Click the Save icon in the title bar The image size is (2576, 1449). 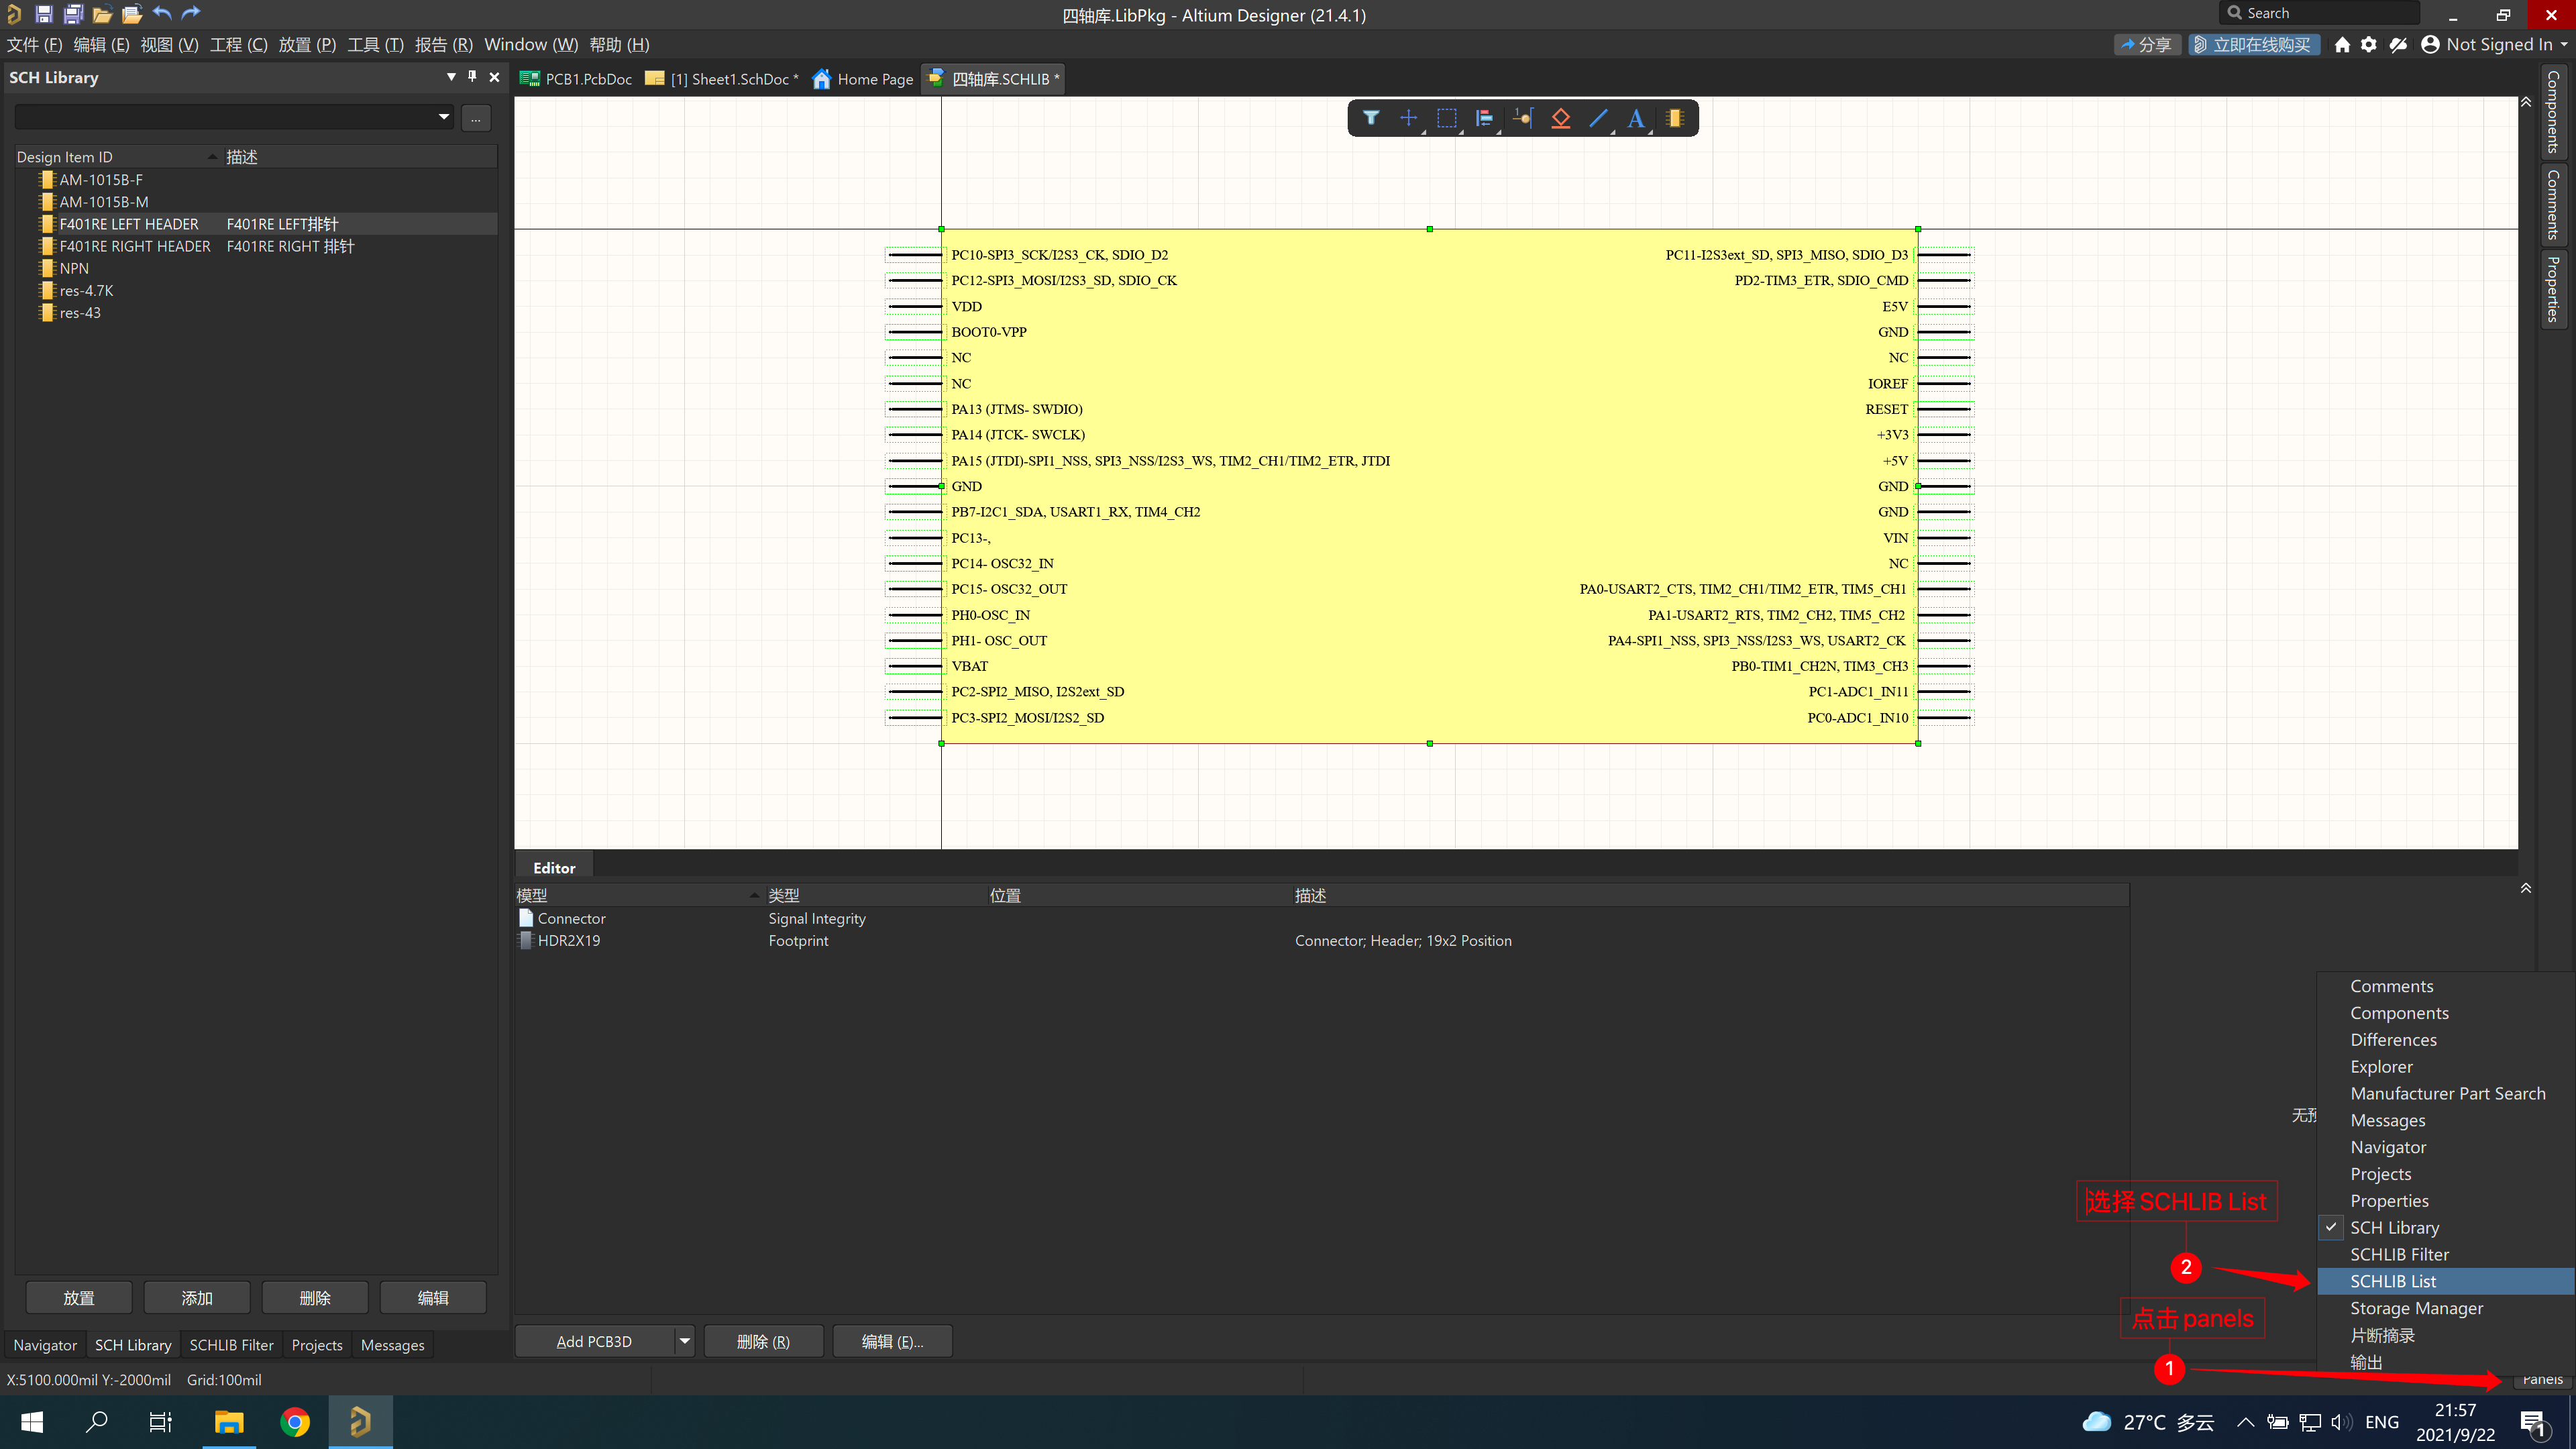[x=44, y=14]
